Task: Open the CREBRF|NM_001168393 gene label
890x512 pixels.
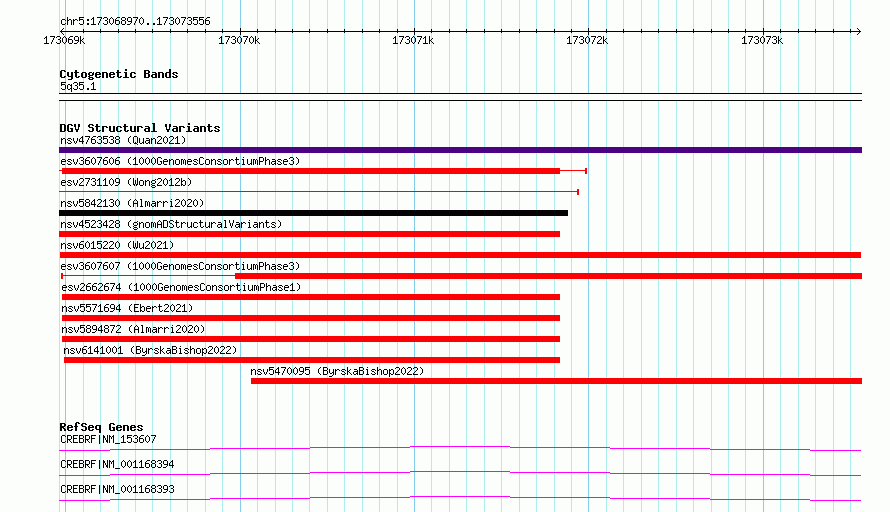Action: pyautogui.click(x=117, y=489)
